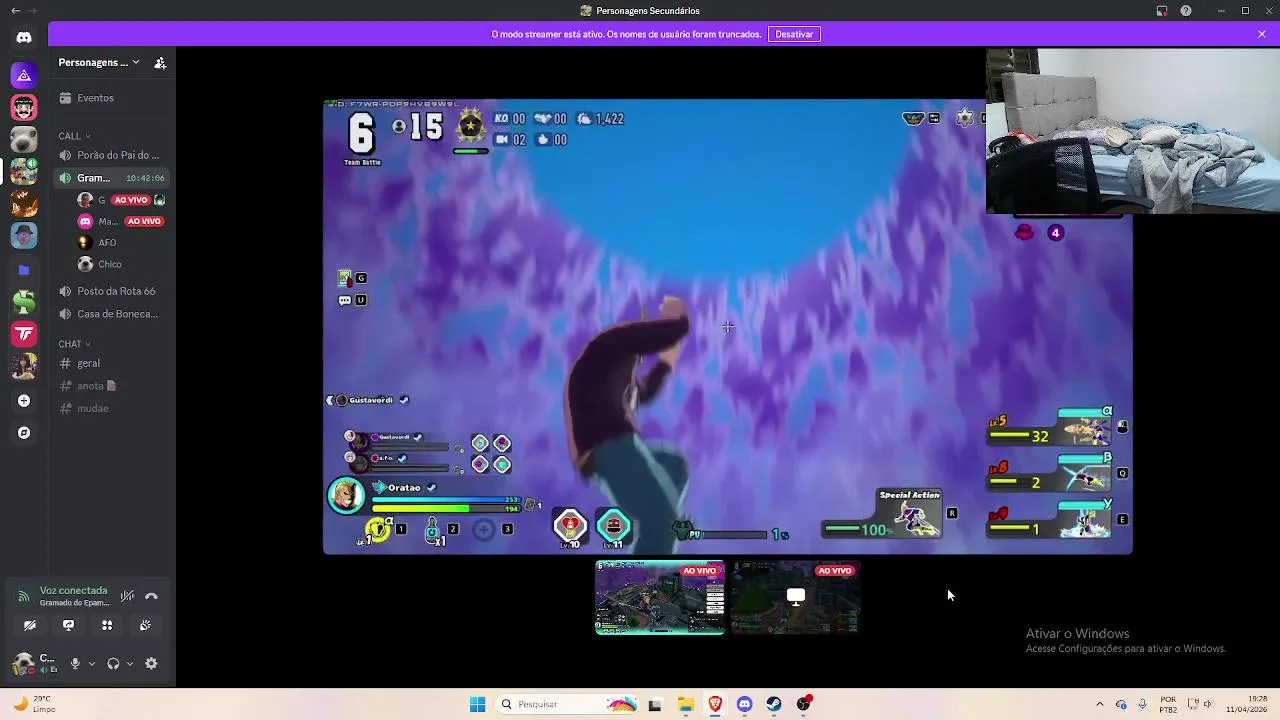Open Brave browser from taskbar
The width and height of the screenshot is (1280, 720).
point(715,704)
